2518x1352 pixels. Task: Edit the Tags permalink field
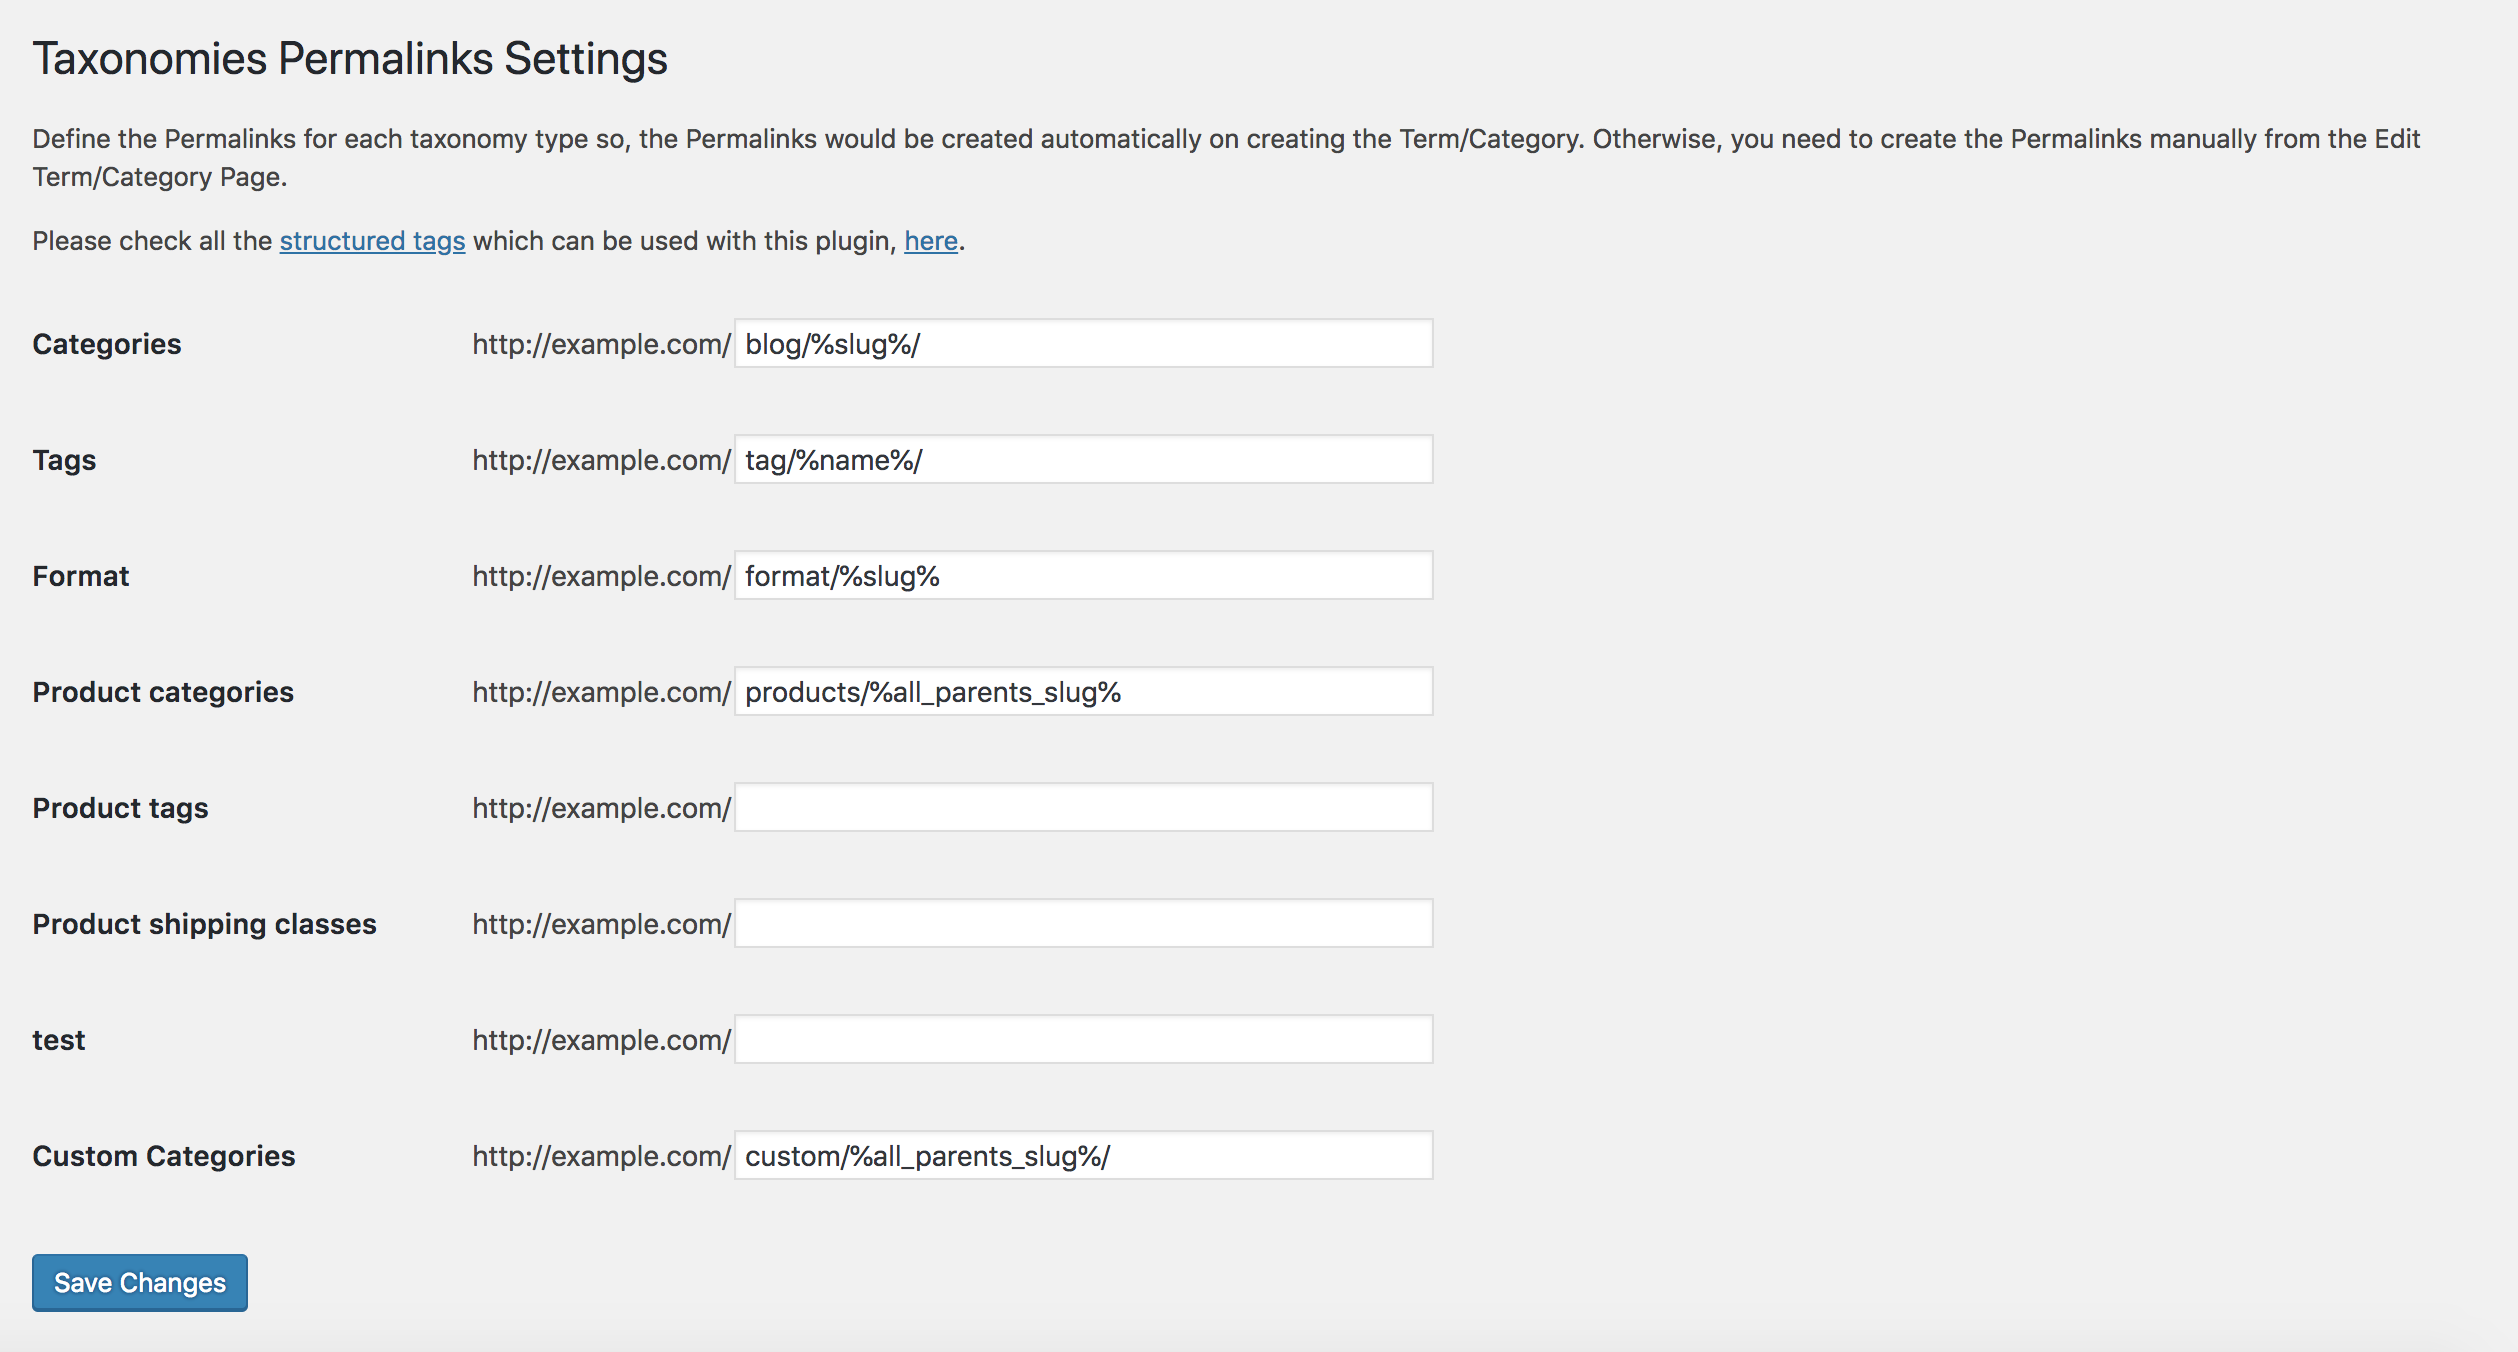point(1083,459)
